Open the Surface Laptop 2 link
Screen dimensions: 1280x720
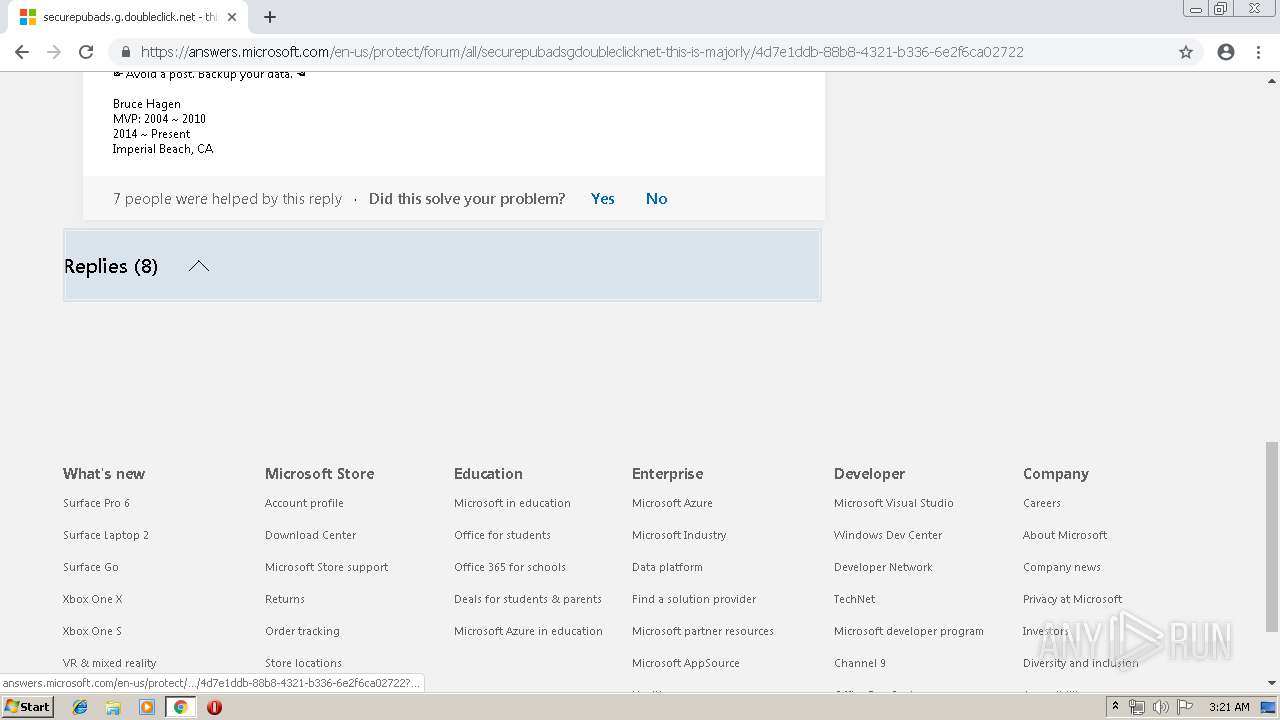click(x=106, y=535)
